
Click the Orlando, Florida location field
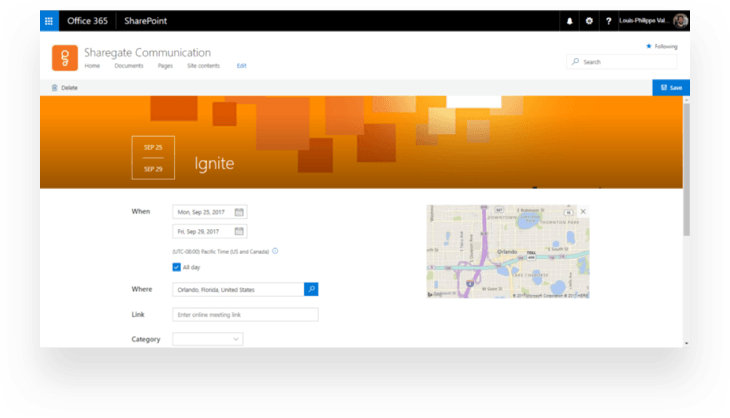point(238,290)
